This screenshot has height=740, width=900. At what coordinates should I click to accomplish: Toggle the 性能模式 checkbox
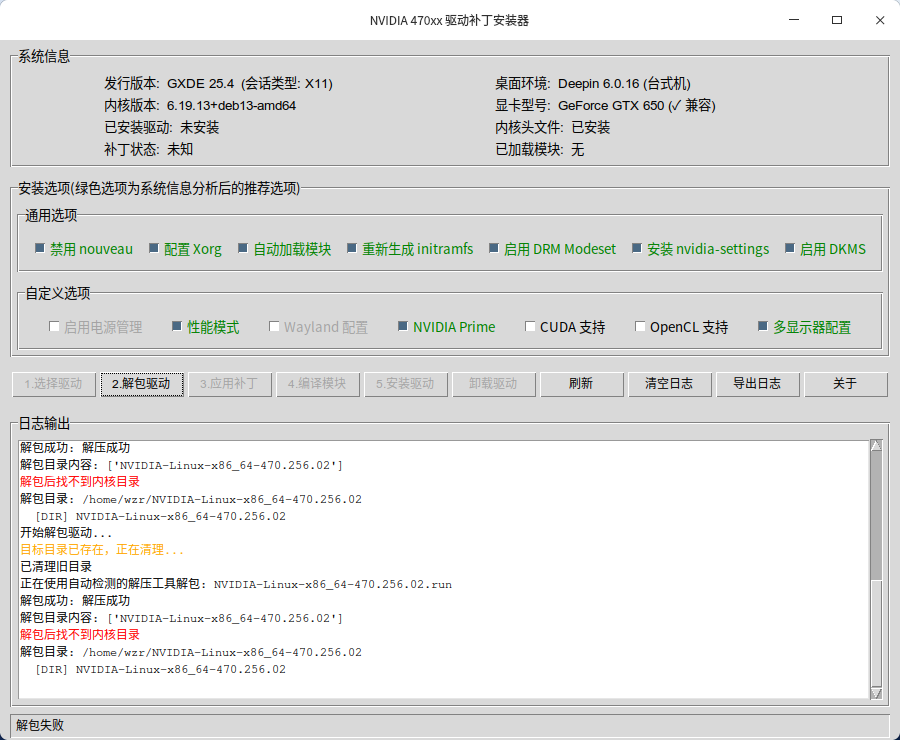click(x=177, y=327)
